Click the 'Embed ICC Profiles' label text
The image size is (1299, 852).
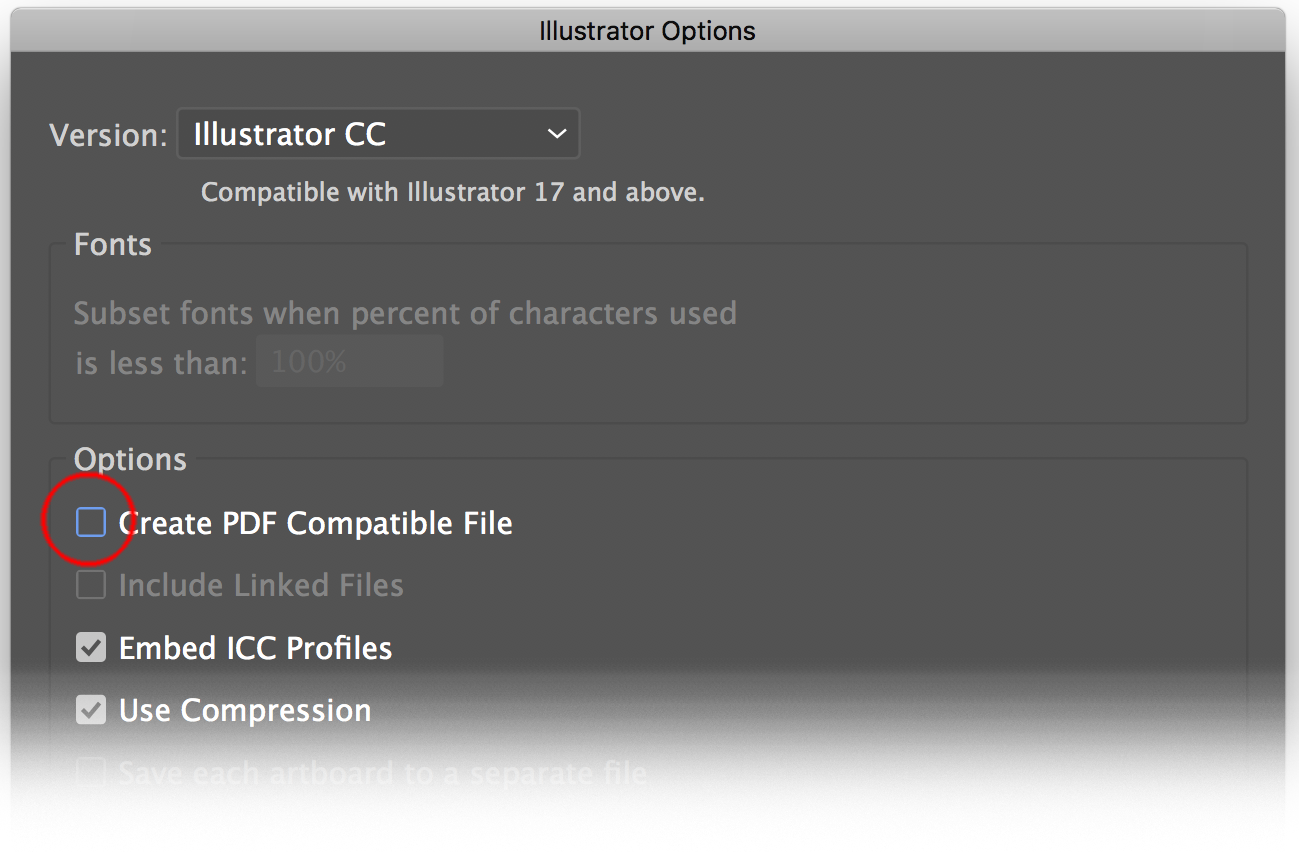255,648
